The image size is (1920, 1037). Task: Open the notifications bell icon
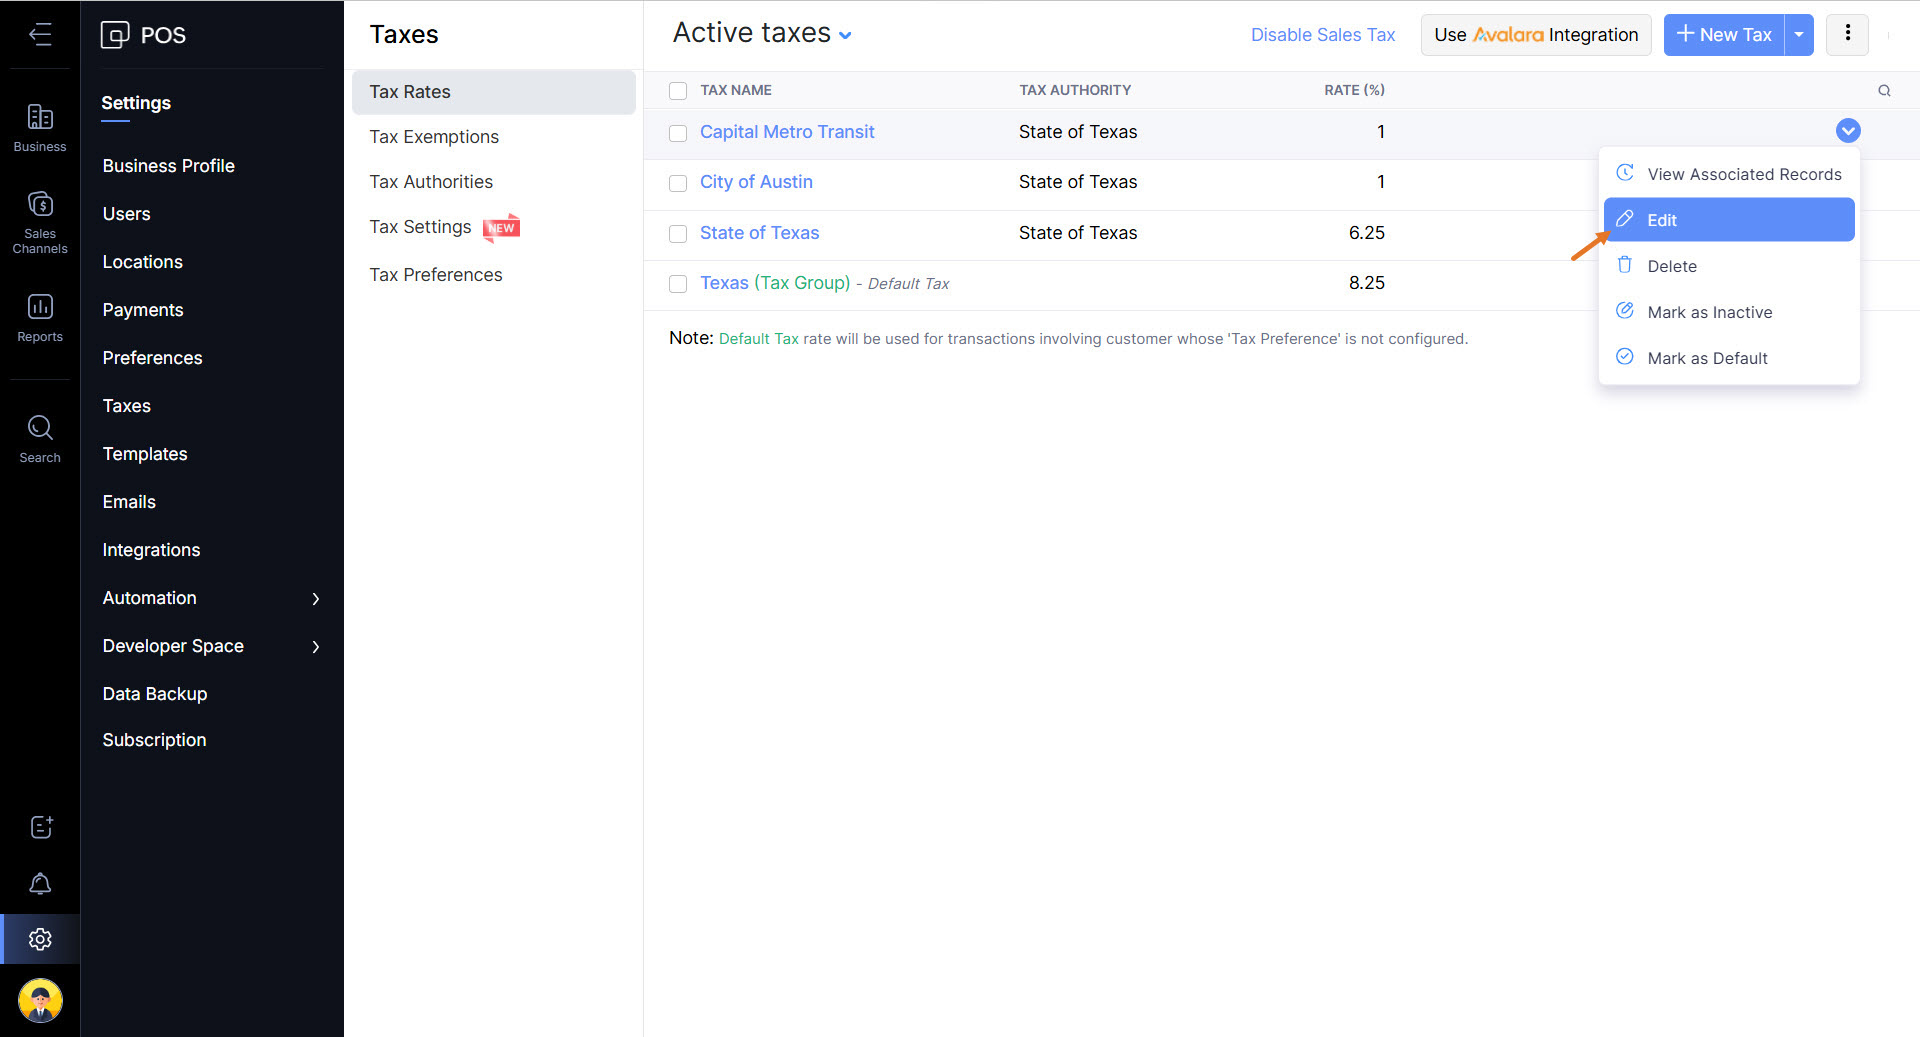[x=40, y=884]
